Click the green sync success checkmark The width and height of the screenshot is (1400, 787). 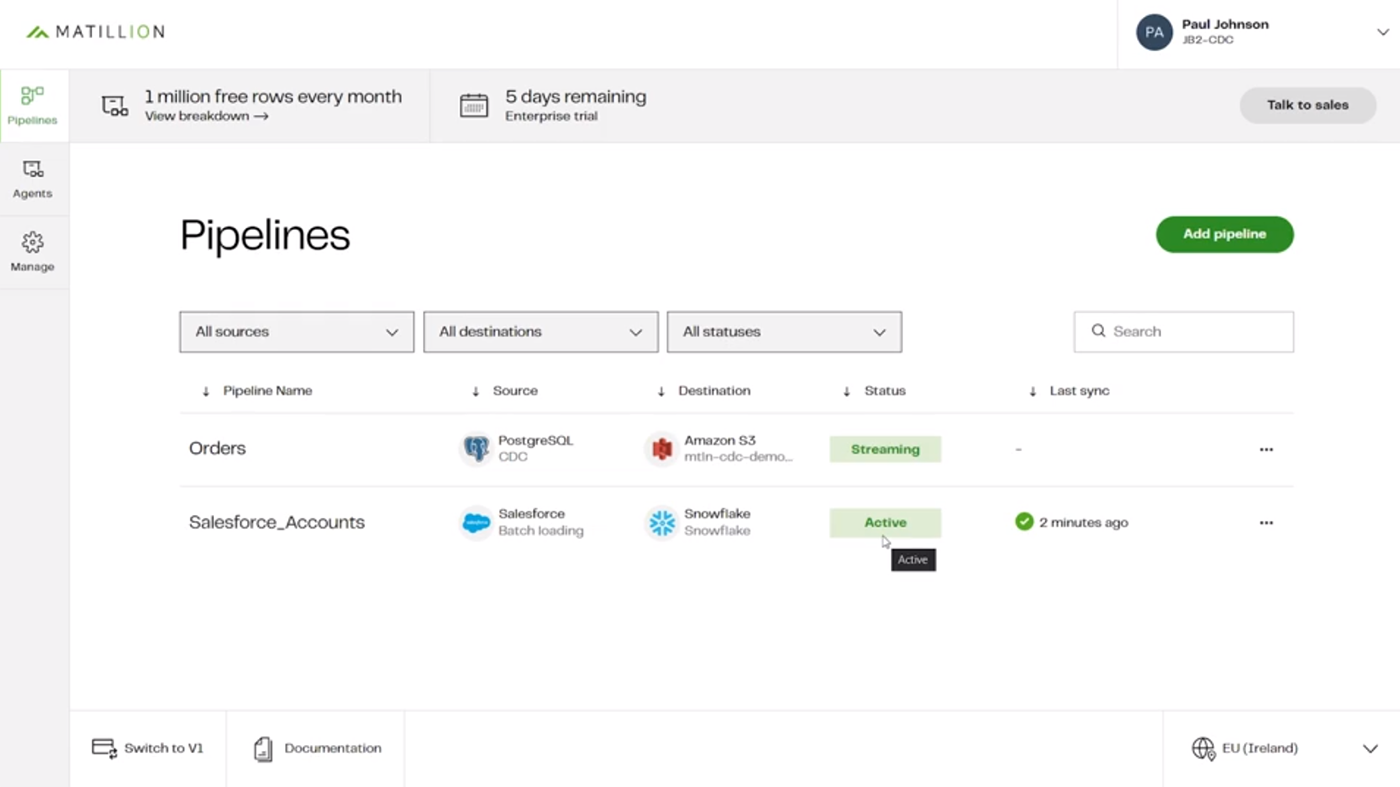[x=1024, y=521]
